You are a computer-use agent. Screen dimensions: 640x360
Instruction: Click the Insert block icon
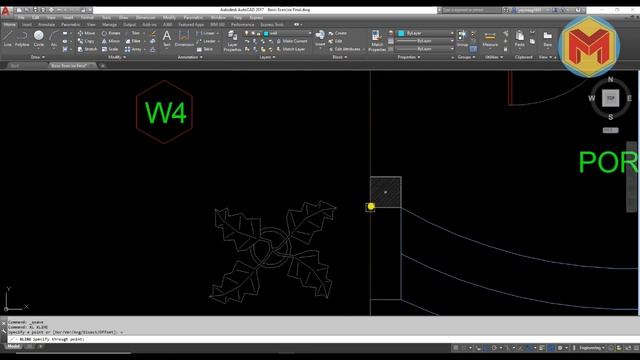click(x=320, y=38)
